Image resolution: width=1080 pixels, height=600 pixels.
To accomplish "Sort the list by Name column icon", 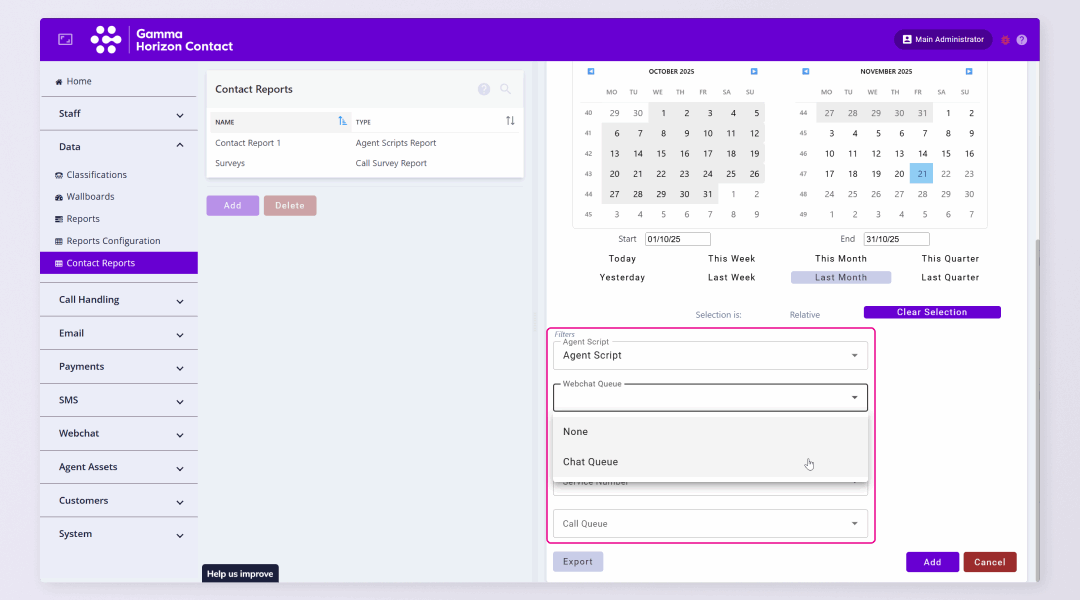I will pos(342,121).
